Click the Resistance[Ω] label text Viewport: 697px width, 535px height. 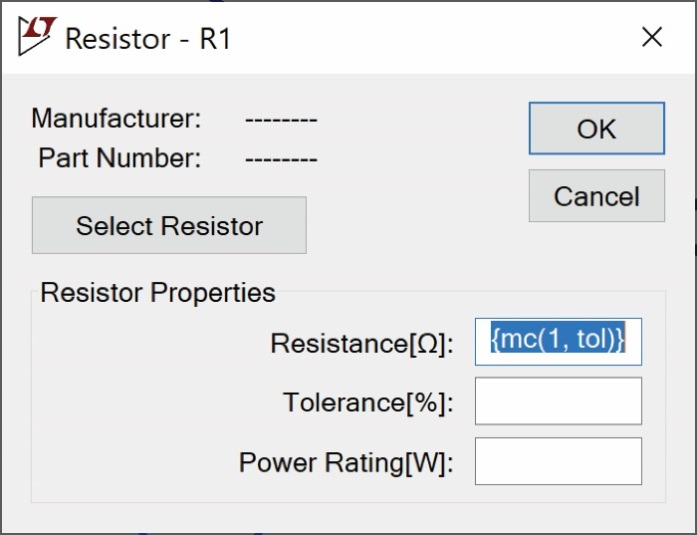[362, 344]
